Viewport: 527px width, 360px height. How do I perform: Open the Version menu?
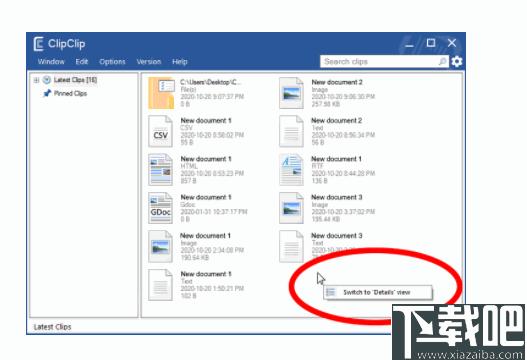click(149, 62)
